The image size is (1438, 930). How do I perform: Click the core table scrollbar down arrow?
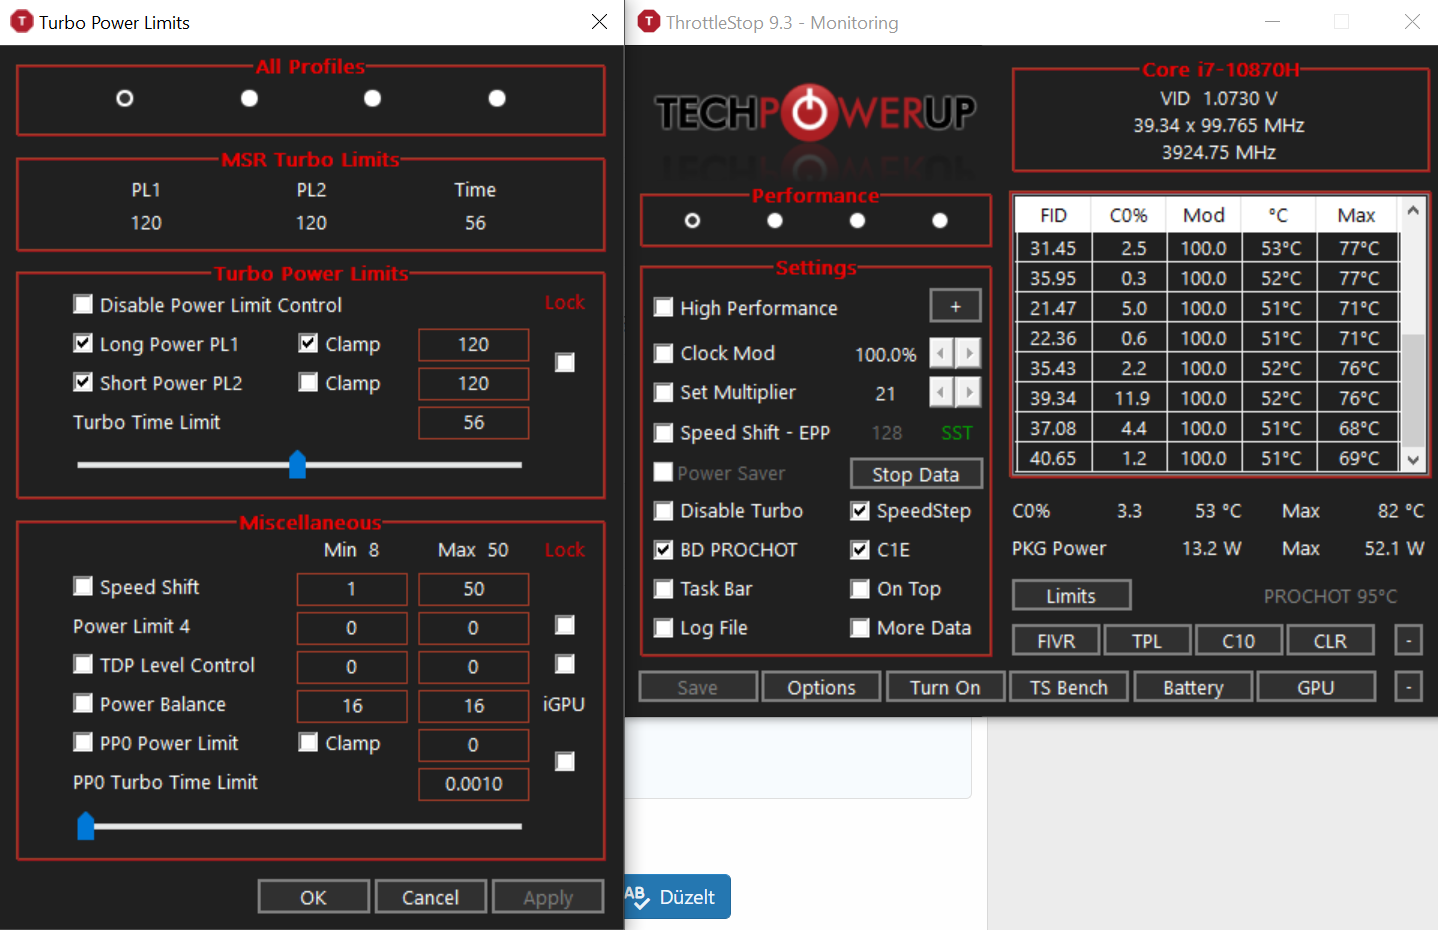1413,459
